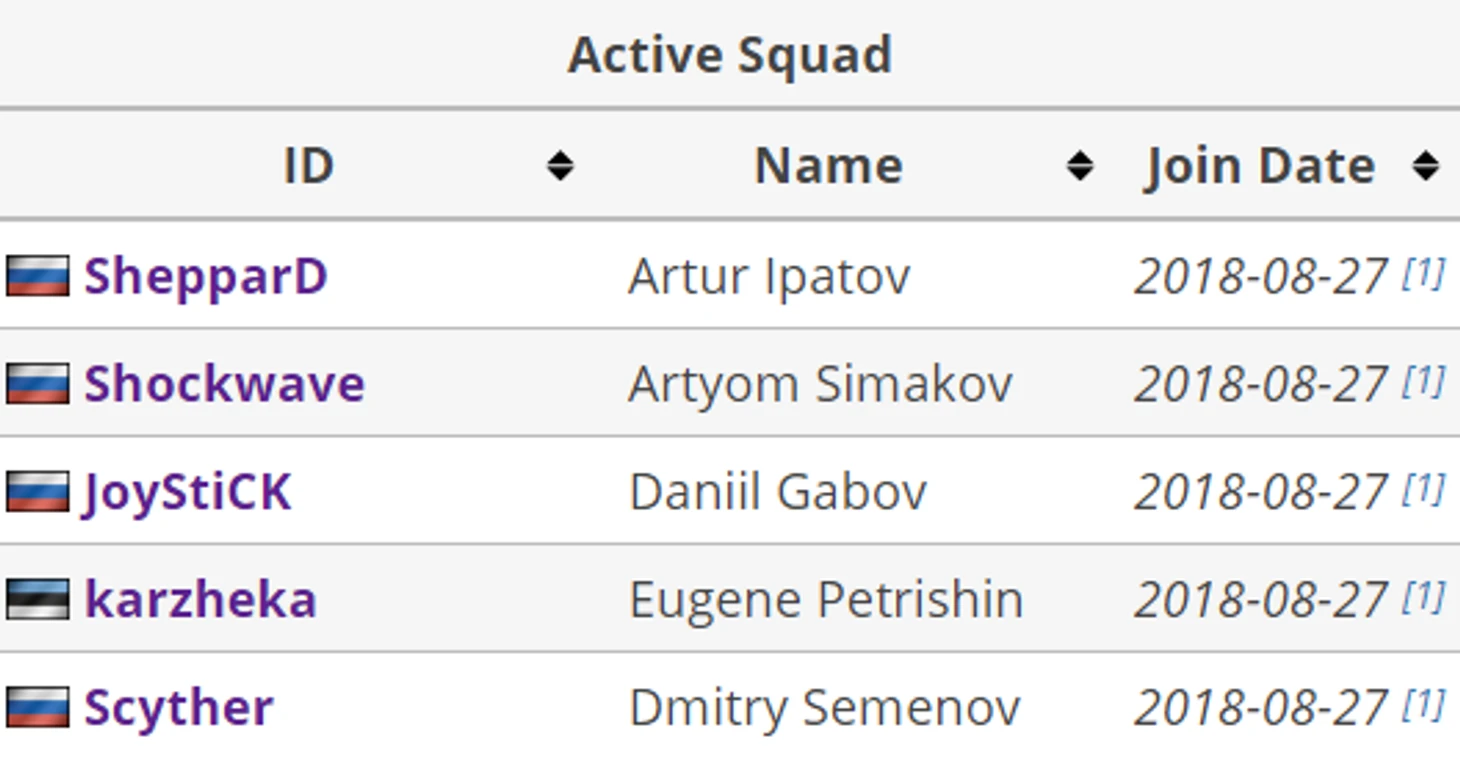Open karzheka player profile link
This screenshot has width=1460, height=758.
(200, 600)
